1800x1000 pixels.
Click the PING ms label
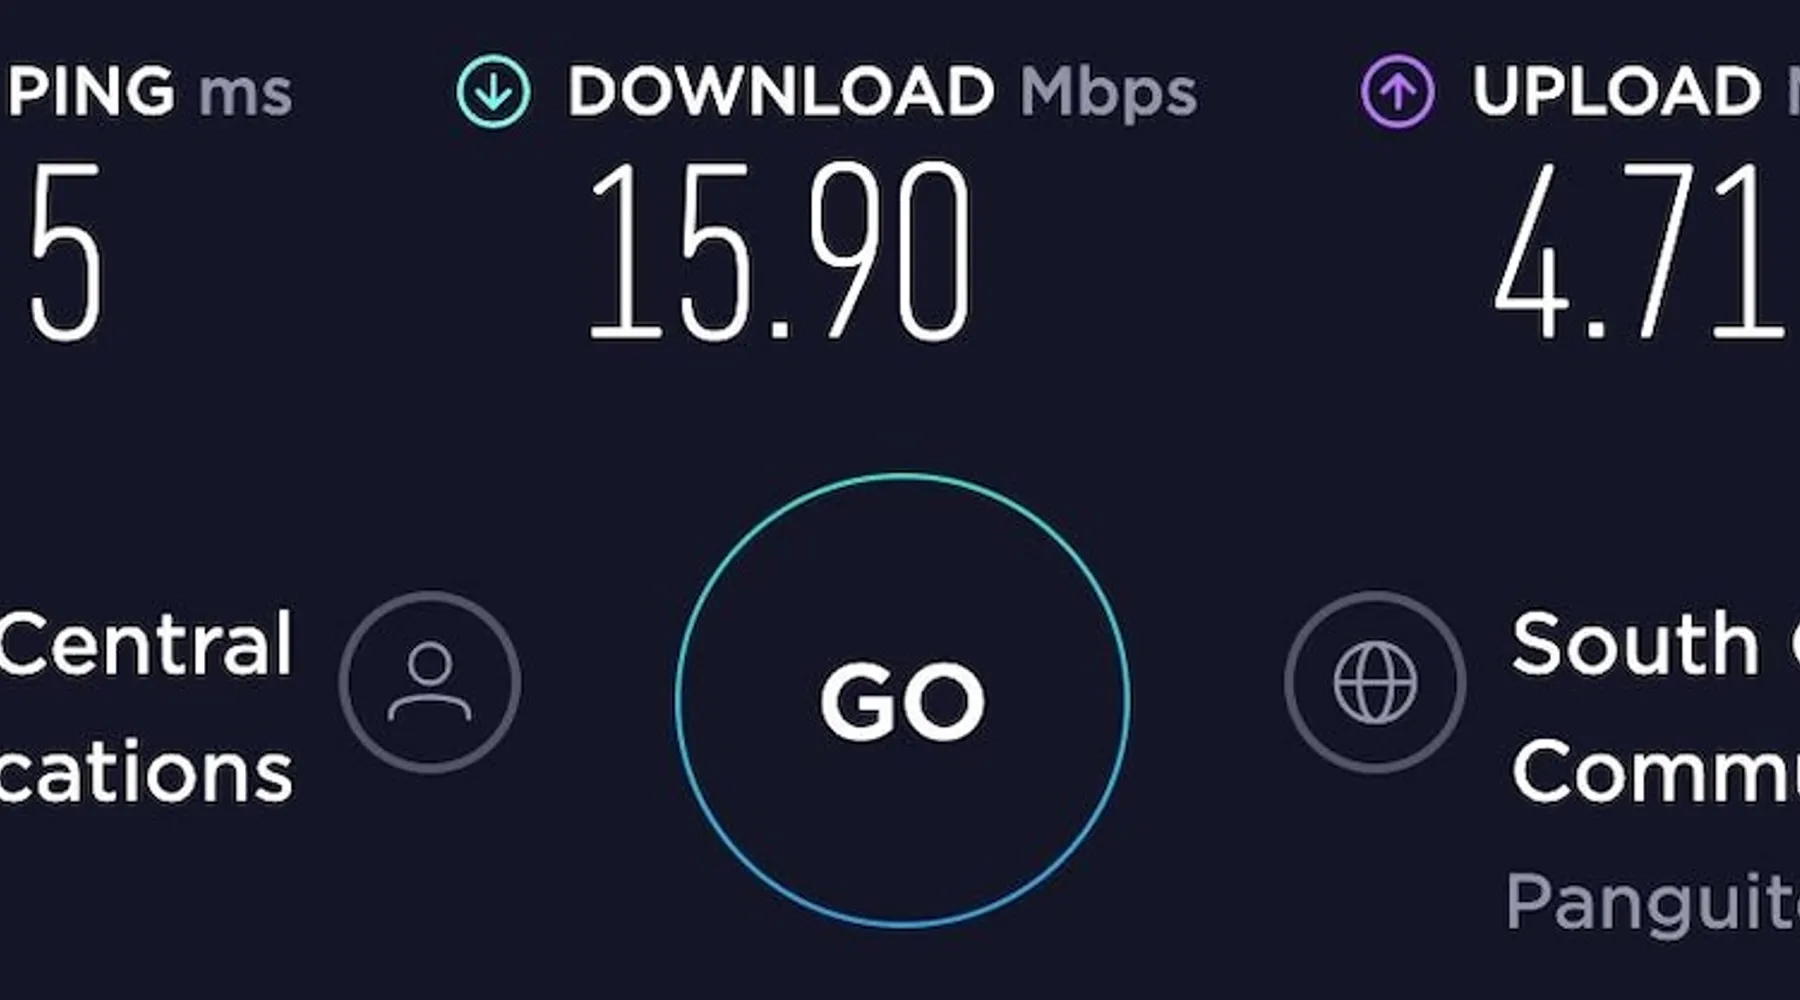(147, 92)
